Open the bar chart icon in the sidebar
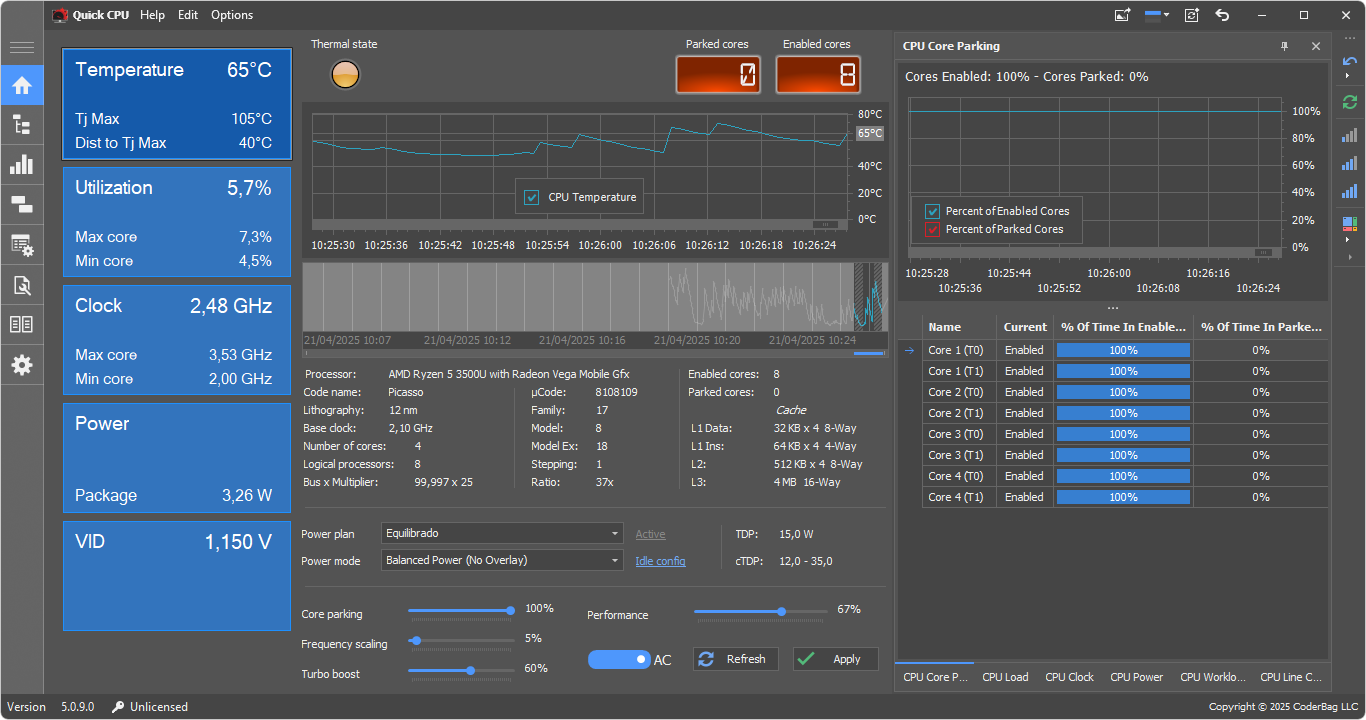 (22, 165)
